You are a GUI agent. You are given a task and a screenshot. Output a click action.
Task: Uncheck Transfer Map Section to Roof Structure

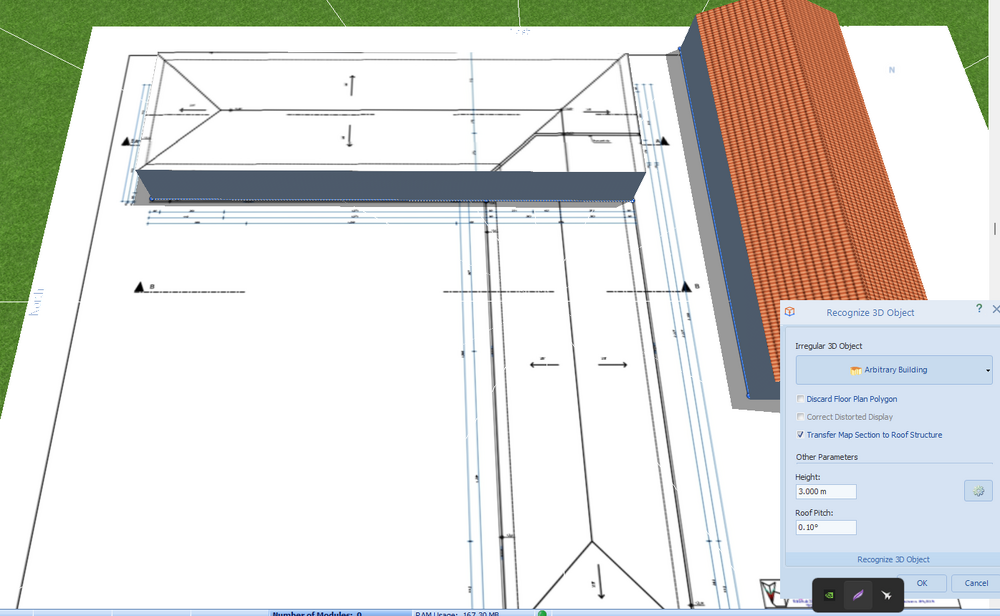pos(800,435)
